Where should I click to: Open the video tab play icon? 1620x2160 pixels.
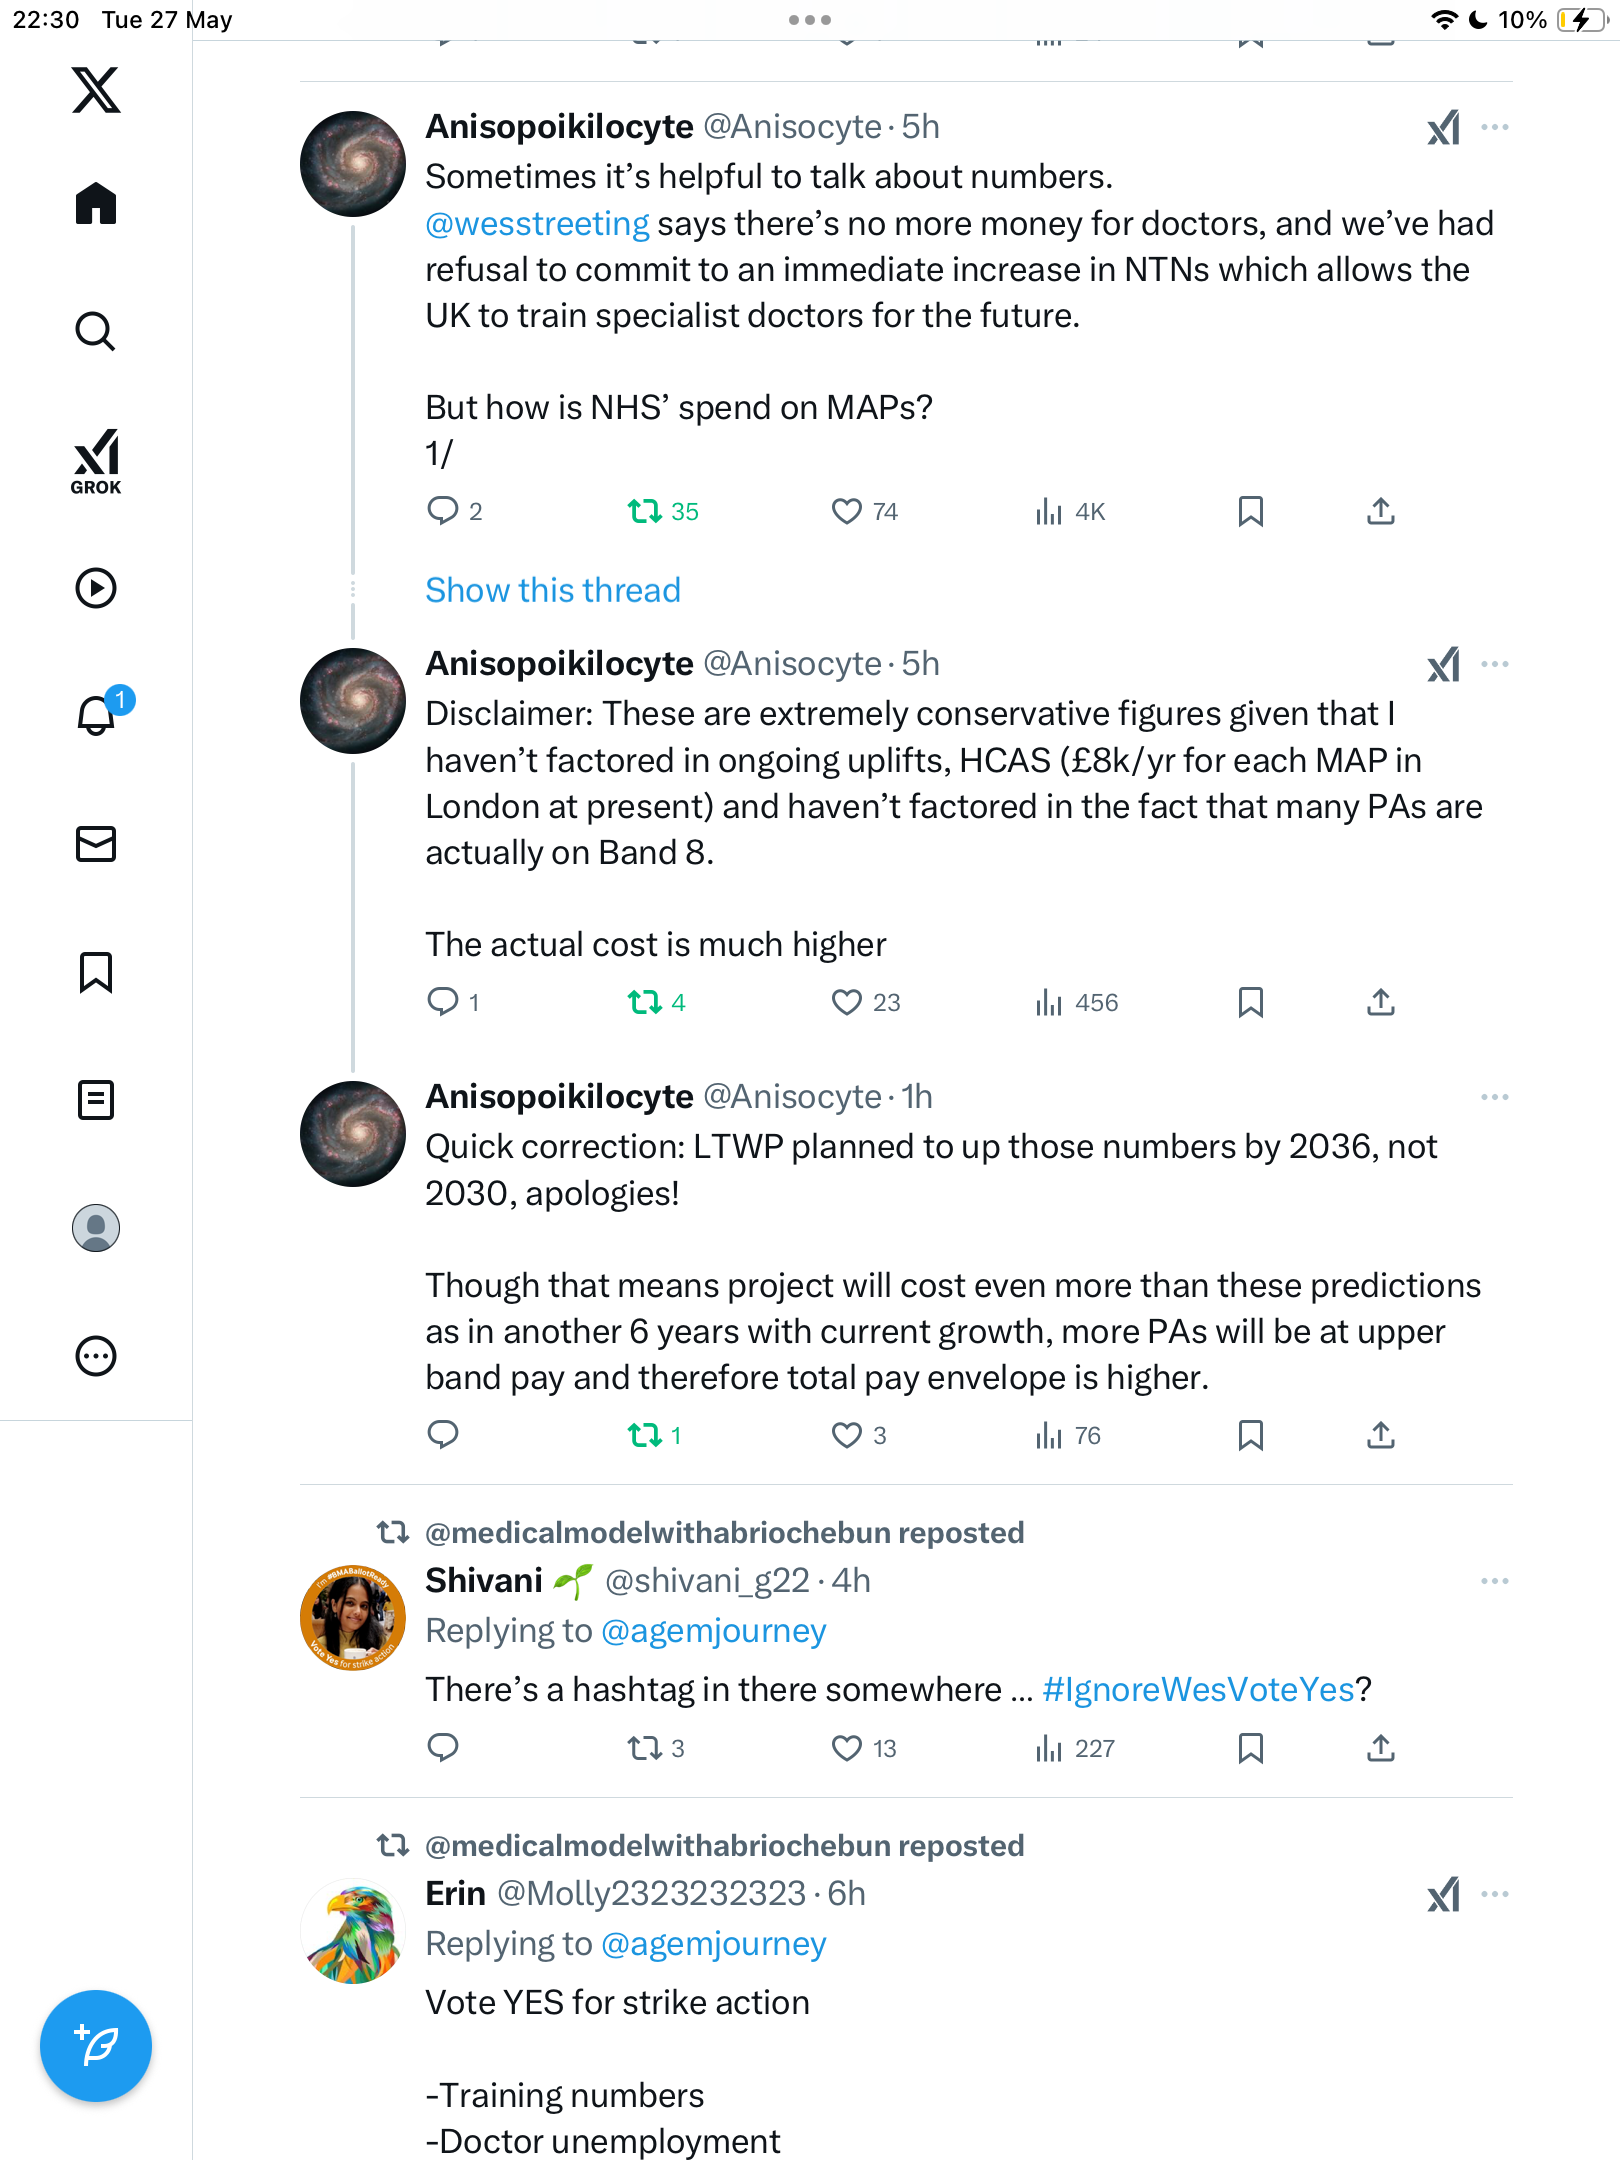coord(96,587)
